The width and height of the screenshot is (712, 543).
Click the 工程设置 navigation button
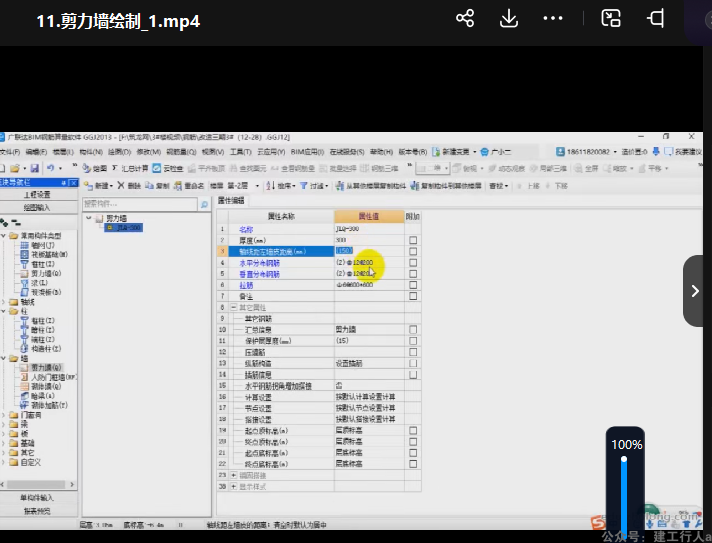coord(38,194)
